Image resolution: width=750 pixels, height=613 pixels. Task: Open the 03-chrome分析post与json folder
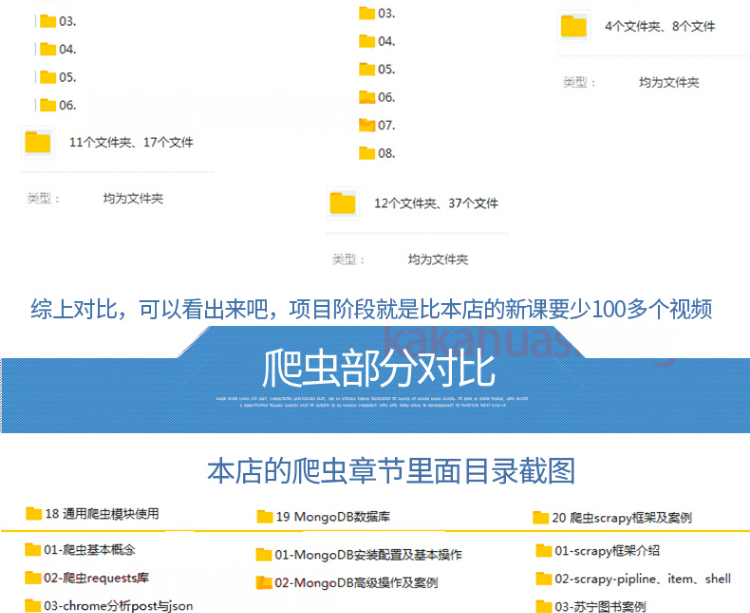coord(109,606)
